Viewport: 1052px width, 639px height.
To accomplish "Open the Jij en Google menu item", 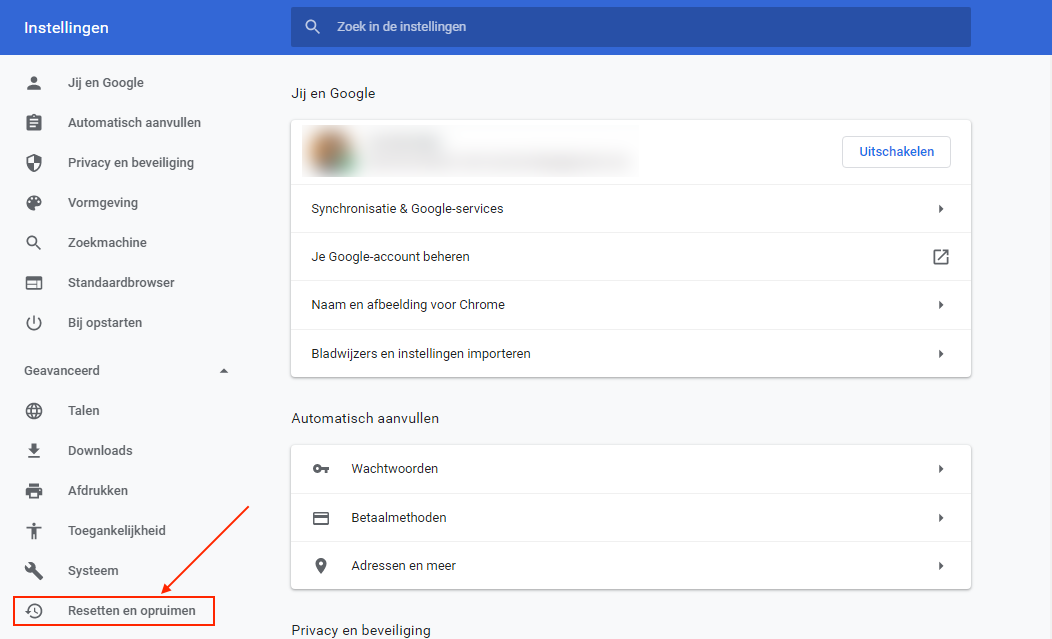I will coord(105,83).
